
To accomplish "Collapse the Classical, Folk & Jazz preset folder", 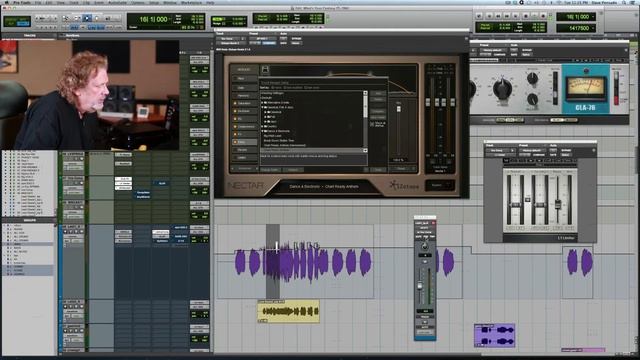I will (x=263, y=107).
